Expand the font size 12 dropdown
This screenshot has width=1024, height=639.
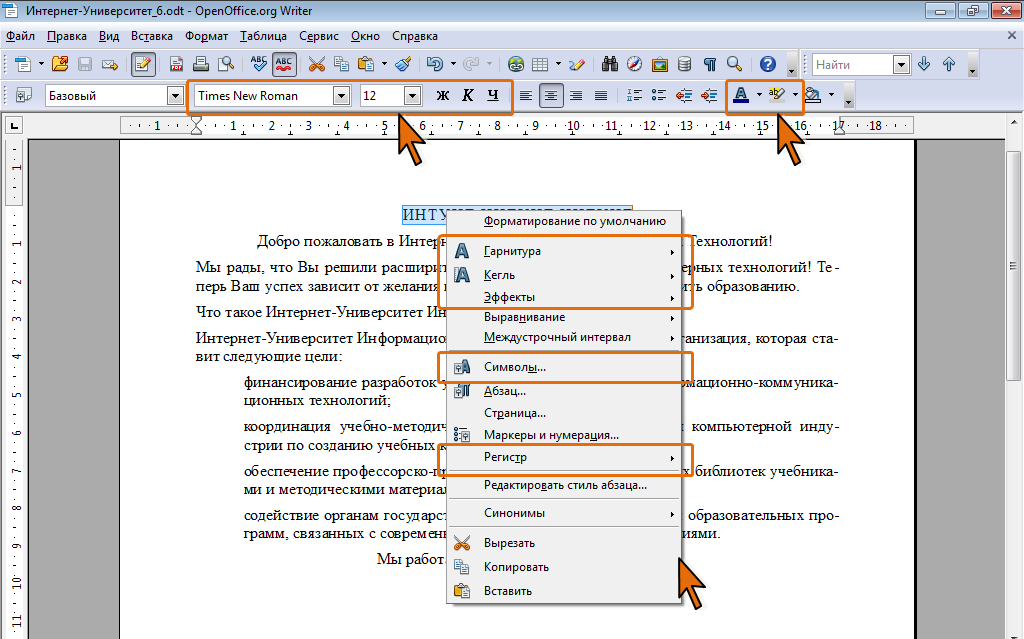(x=412, y=96)
